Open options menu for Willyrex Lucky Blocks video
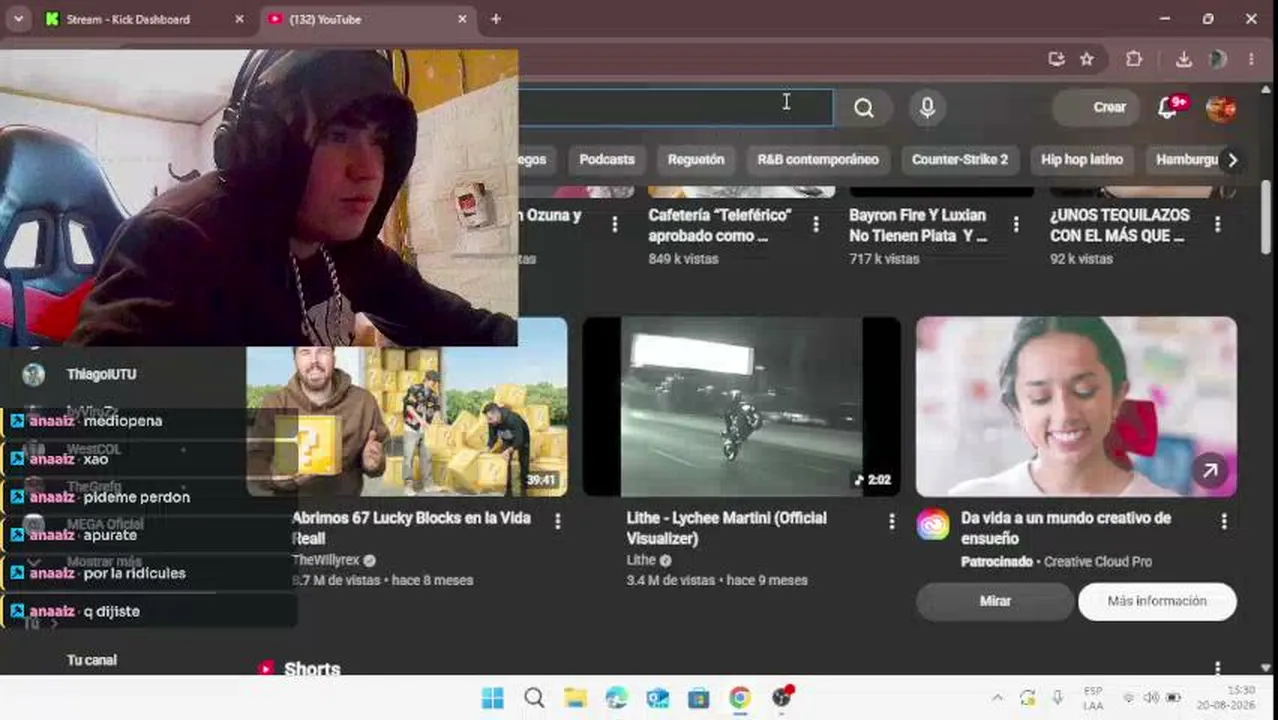 pyautogui.click(x=557, y=521)
